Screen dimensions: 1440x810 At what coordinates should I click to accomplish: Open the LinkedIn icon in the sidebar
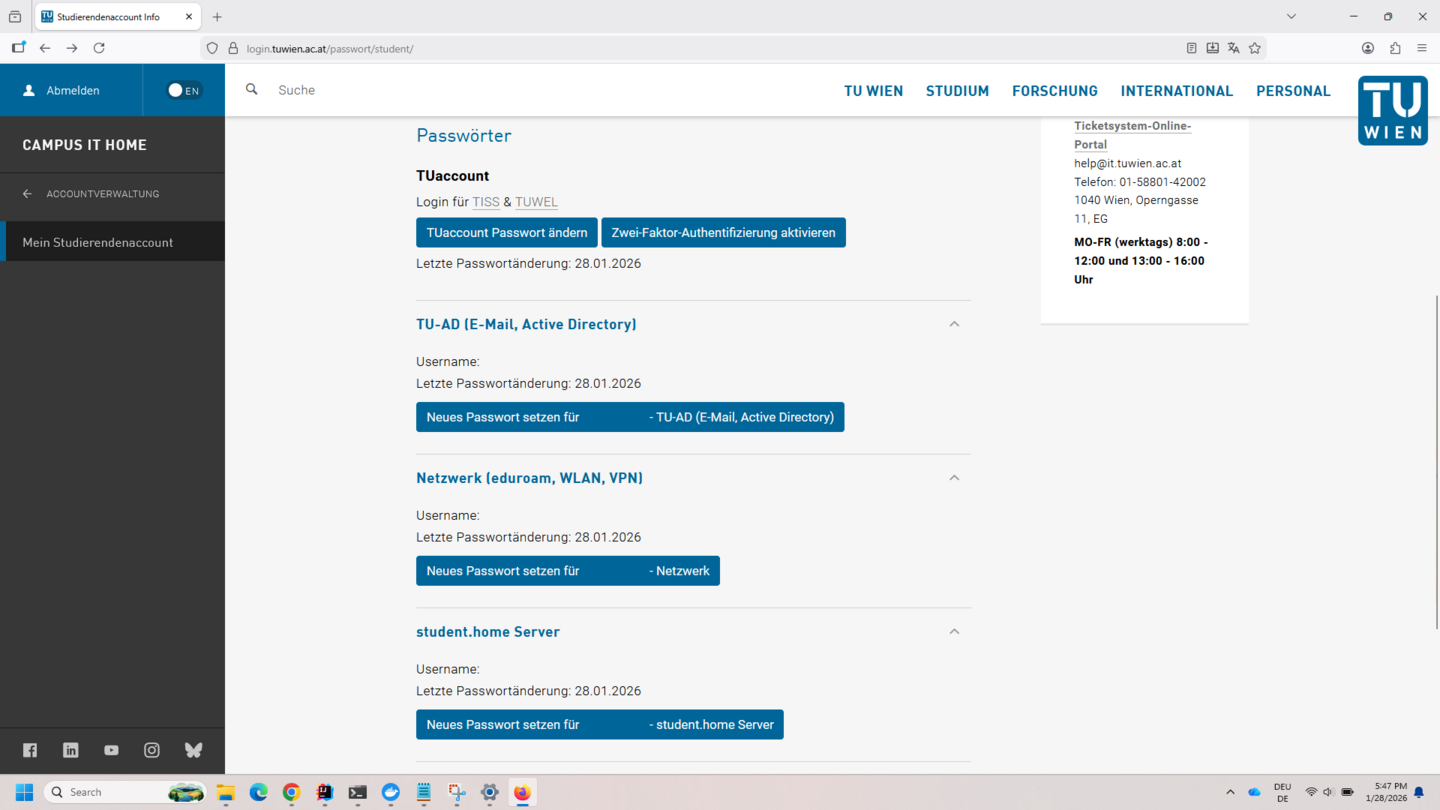click(70, 750)
